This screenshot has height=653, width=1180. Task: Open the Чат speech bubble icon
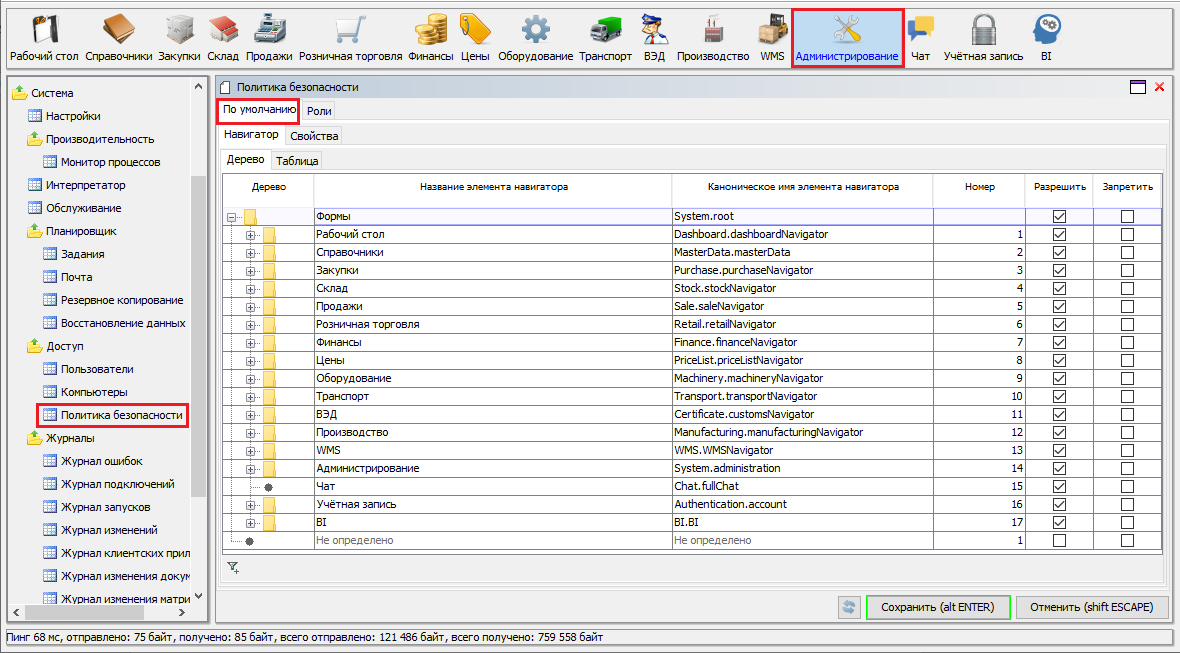point(920,30)
